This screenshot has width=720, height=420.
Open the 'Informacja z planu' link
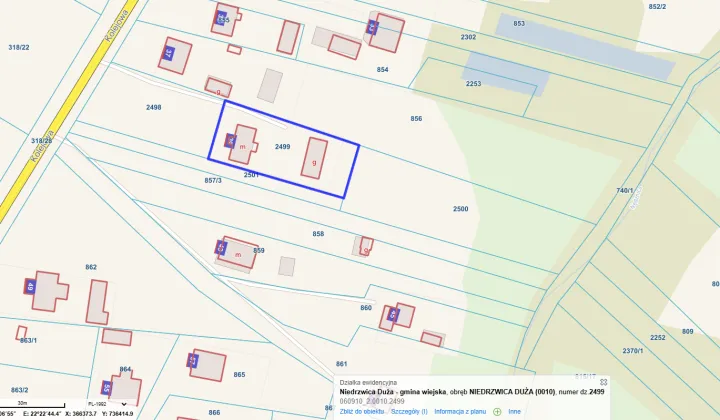[x=460, y=412]
